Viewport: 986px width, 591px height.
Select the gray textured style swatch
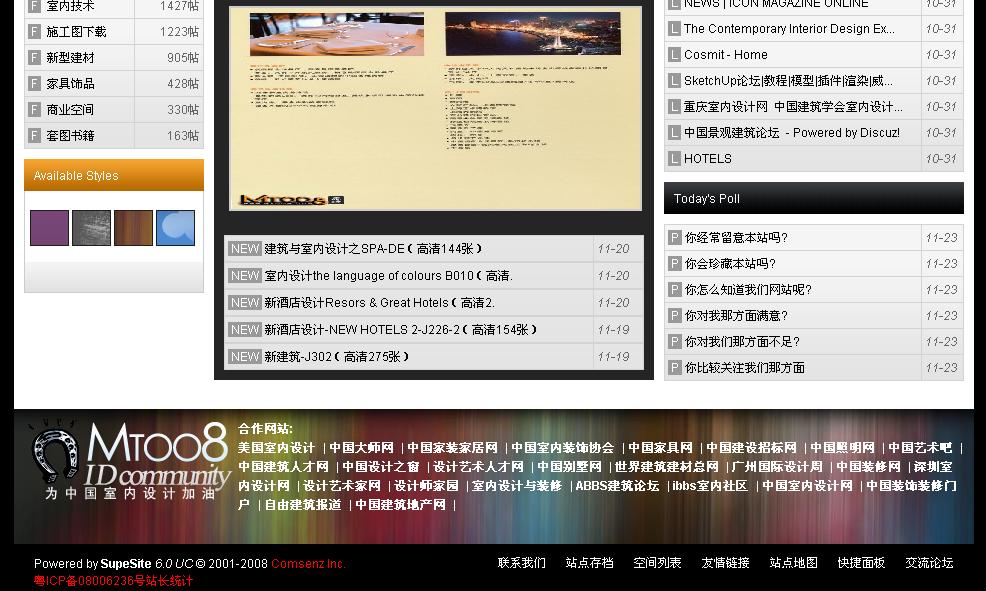click(x=91, y=228)
